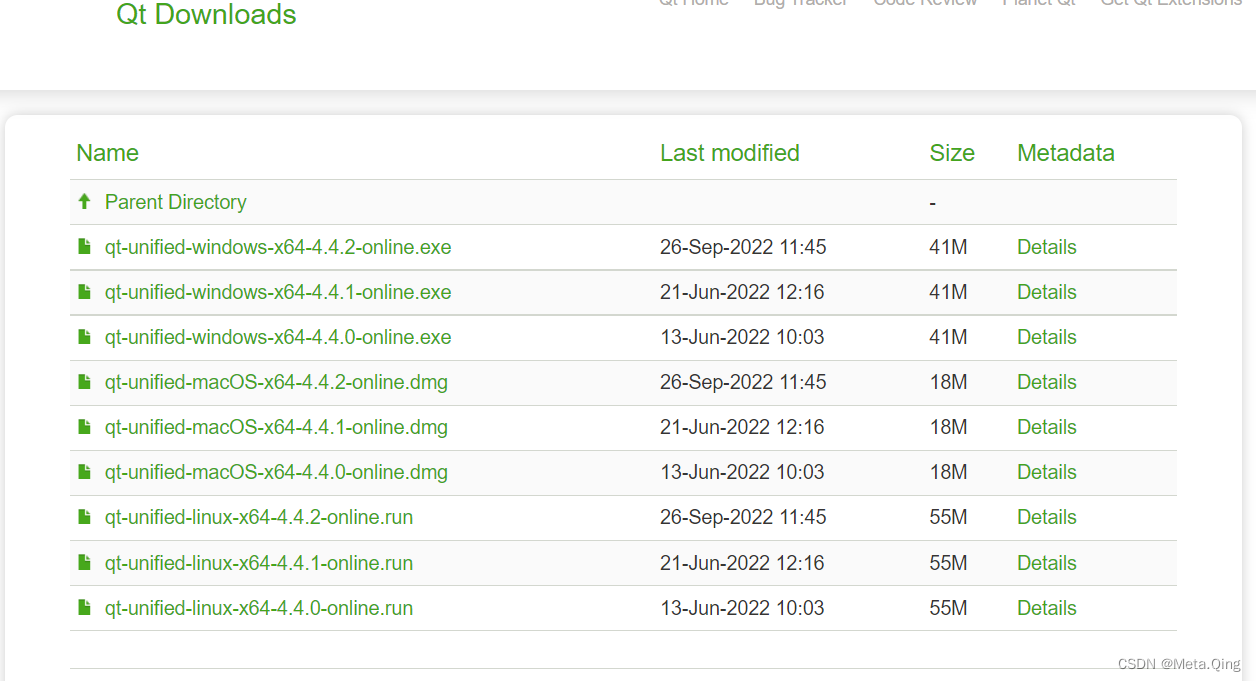This screenshot has height=681, width=1256.
Task: Download qt-unified-linux-x64-4.4.1-online.run
Action: [x=259, y=563]
